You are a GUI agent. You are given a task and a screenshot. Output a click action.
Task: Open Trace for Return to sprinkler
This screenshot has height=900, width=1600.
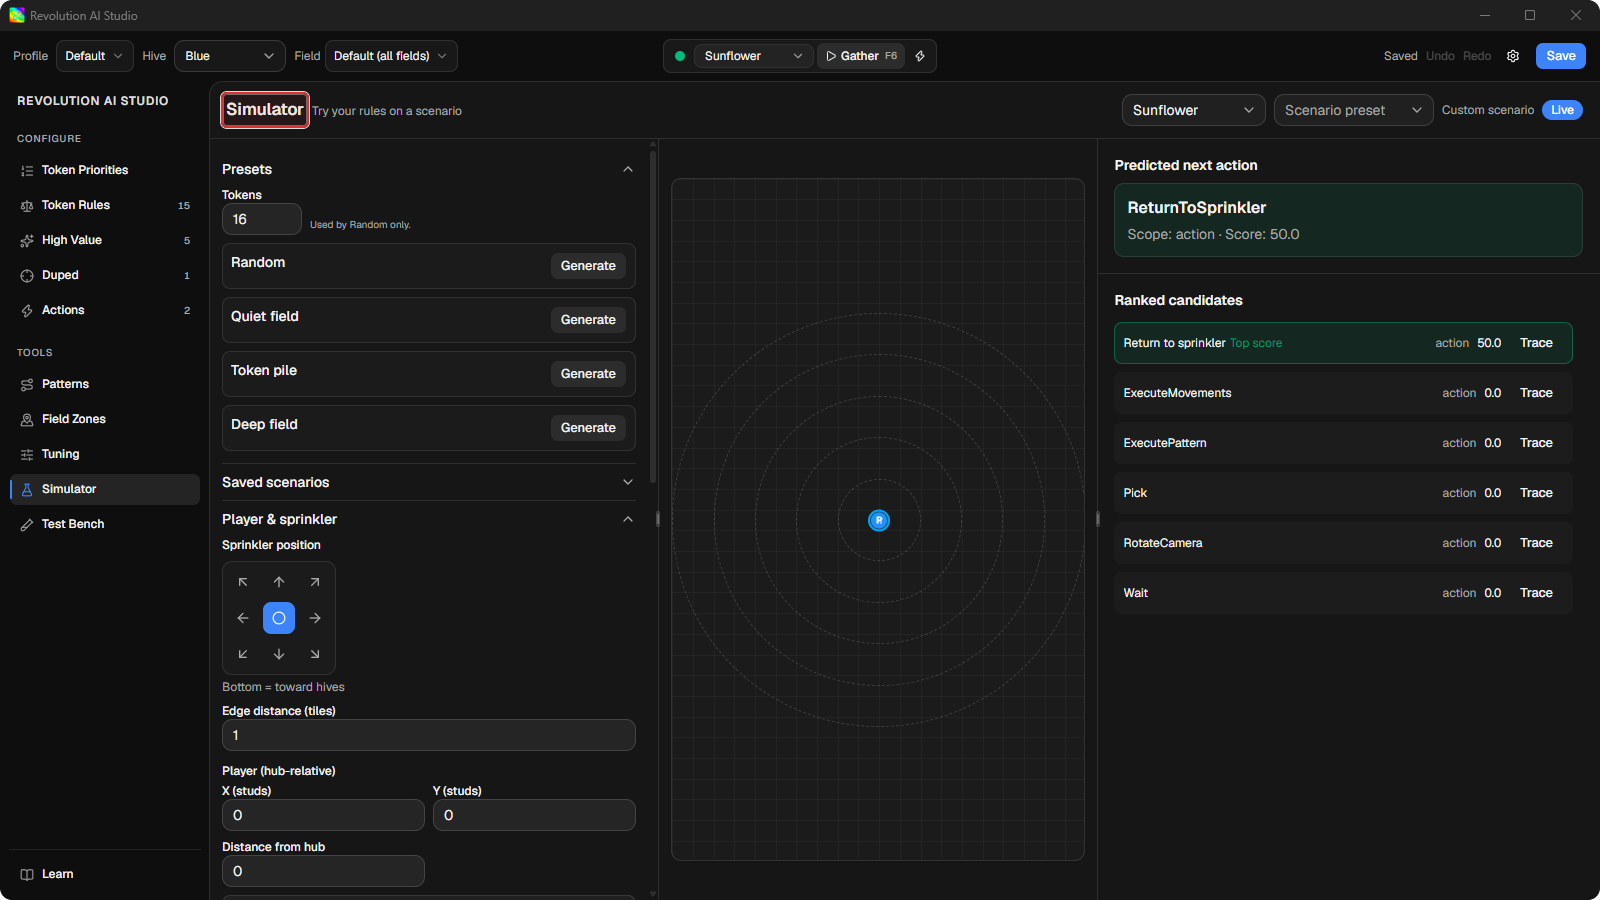click(x=1536, y=343)
